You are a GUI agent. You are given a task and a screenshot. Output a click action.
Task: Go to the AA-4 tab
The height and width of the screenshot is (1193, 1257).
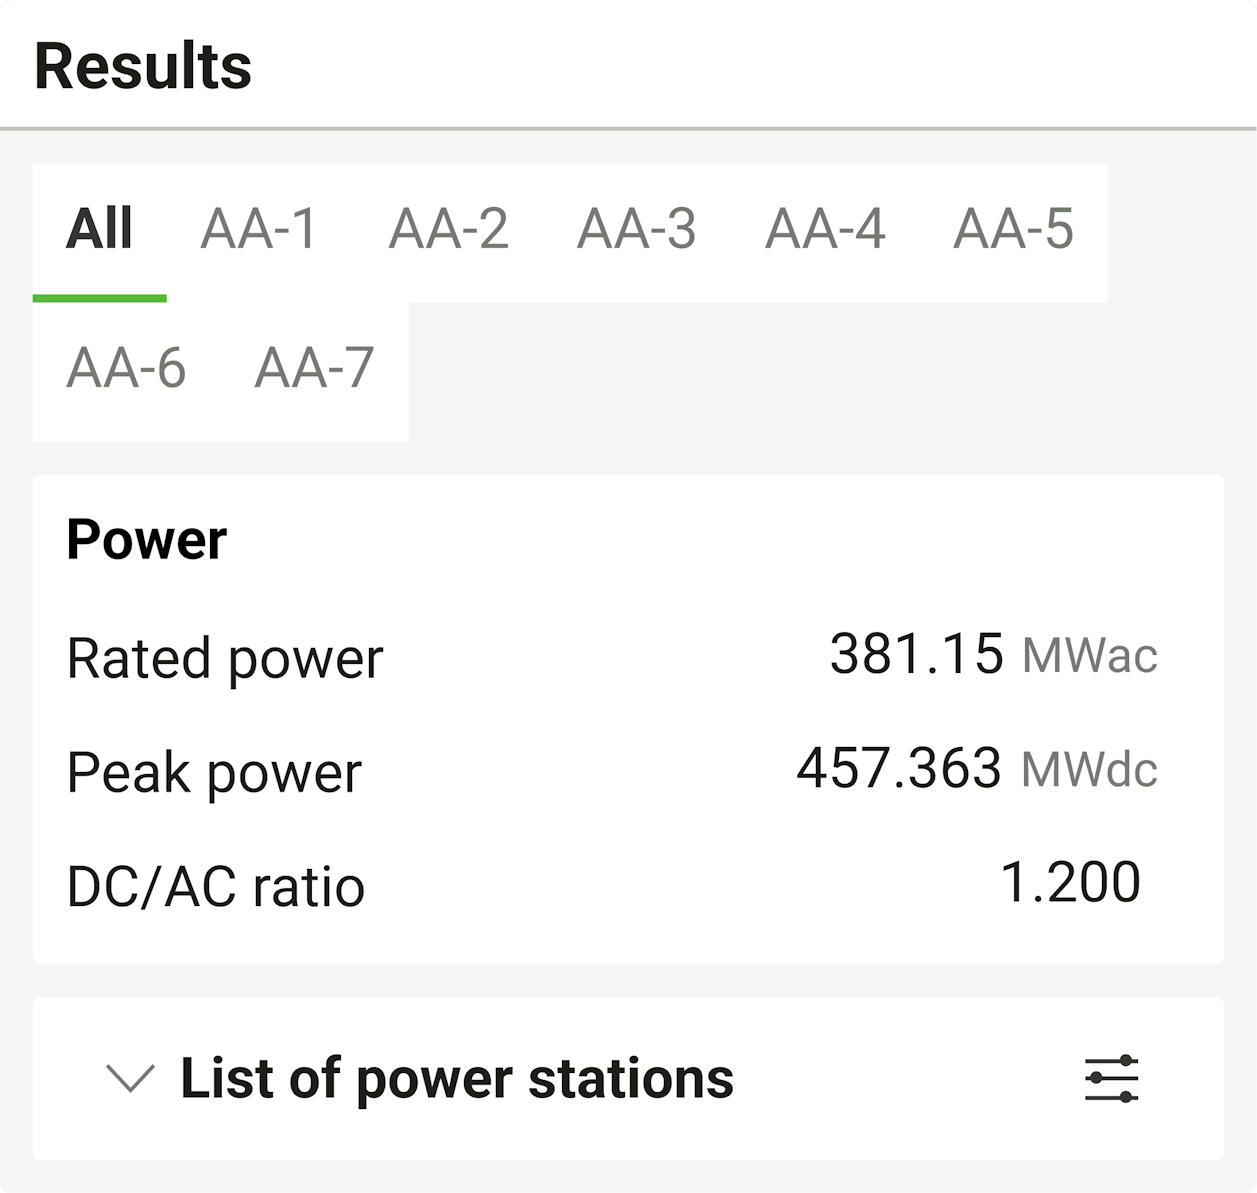(x=825, y=229)
